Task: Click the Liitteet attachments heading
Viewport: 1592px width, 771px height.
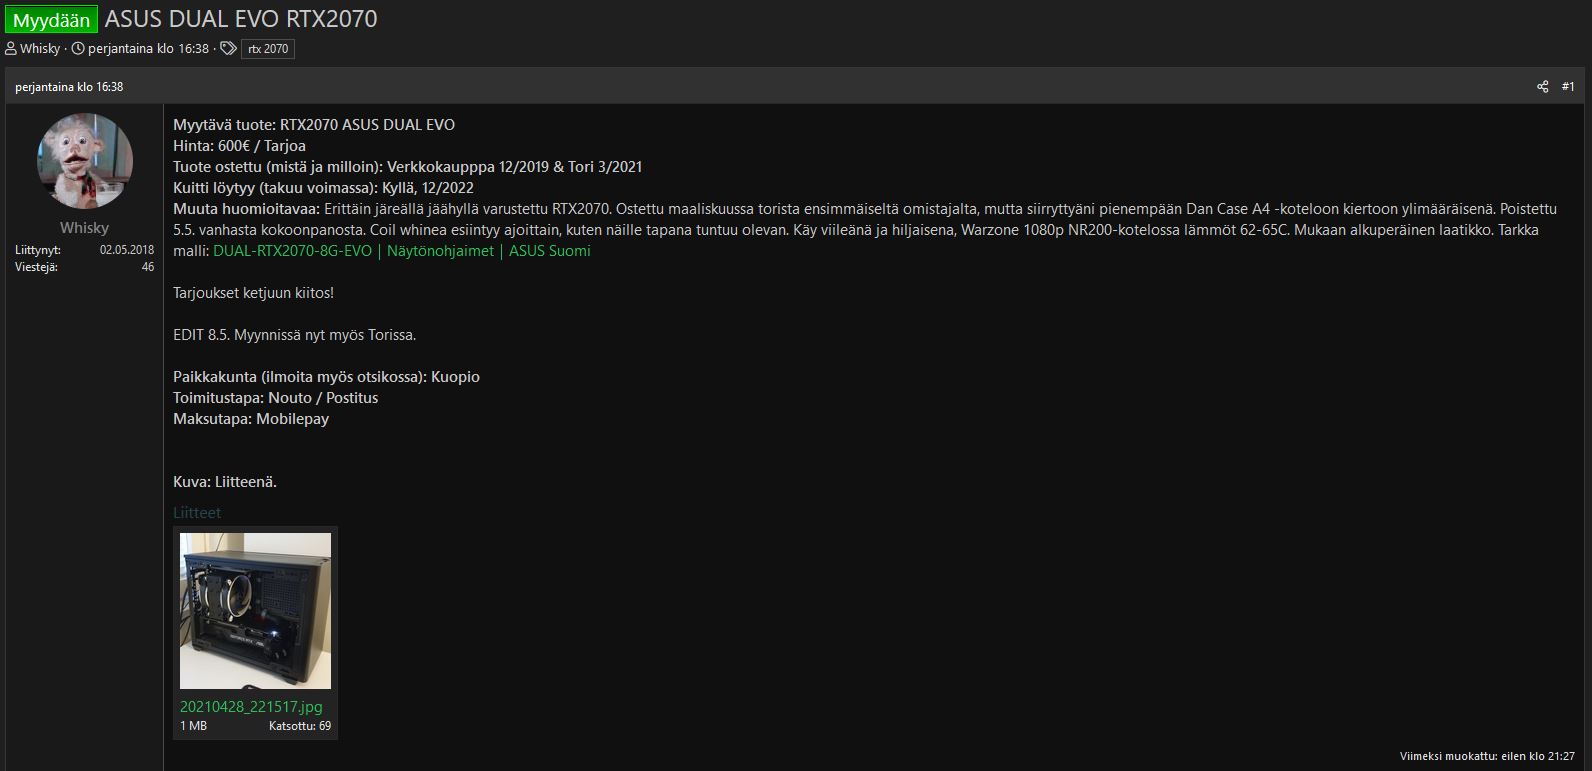Action: pyautogui.click(x=197, y=512)
